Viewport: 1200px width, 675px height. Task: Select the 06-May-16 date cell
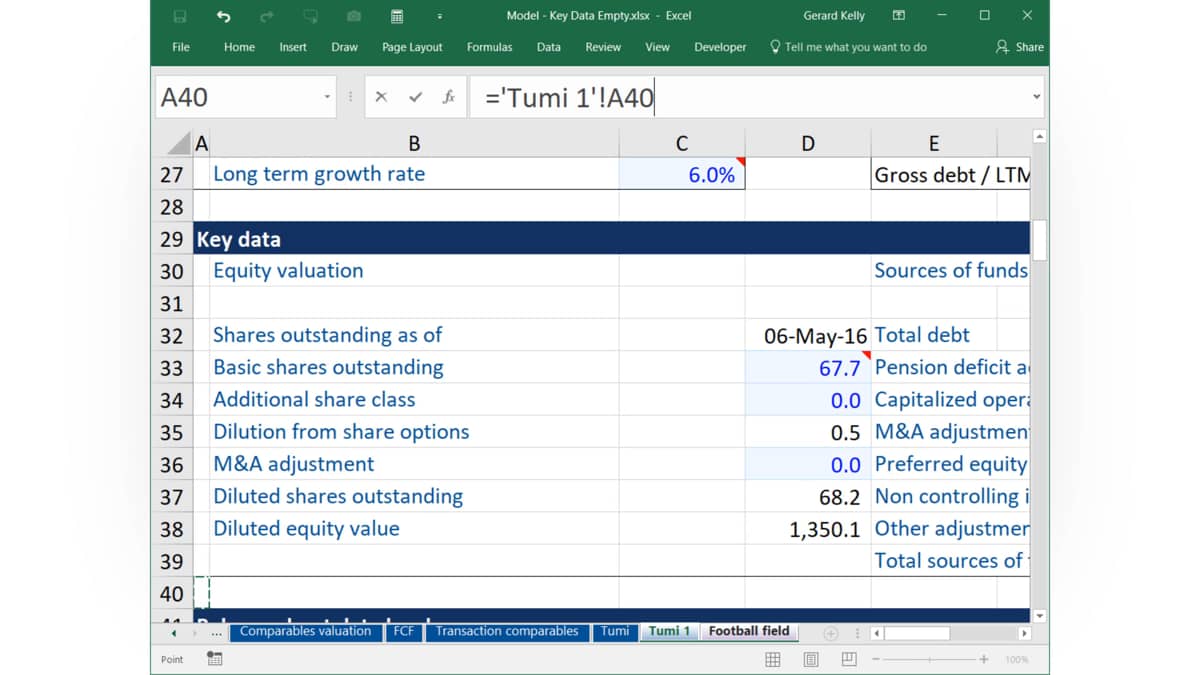(x=808, y=335)
